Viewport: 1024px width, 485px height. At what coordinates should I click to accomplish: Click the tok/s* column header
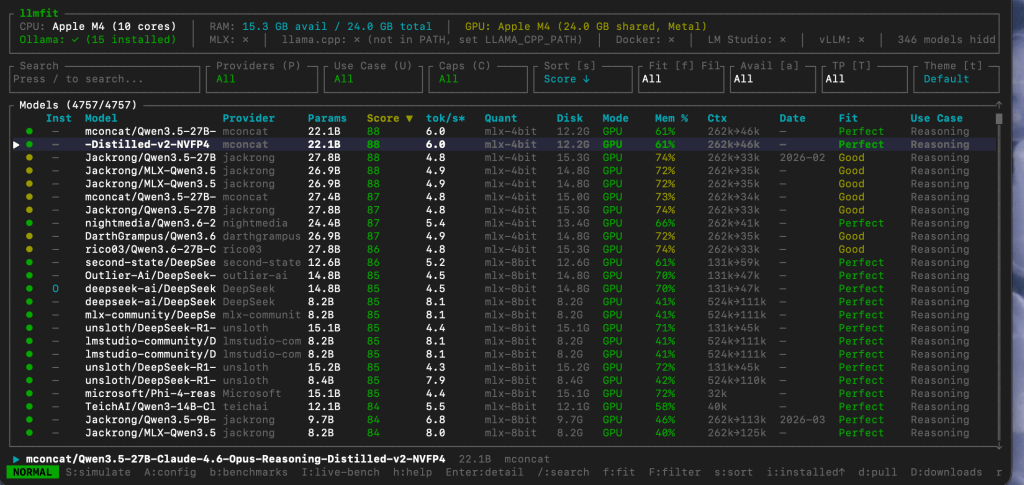[445, 118]
